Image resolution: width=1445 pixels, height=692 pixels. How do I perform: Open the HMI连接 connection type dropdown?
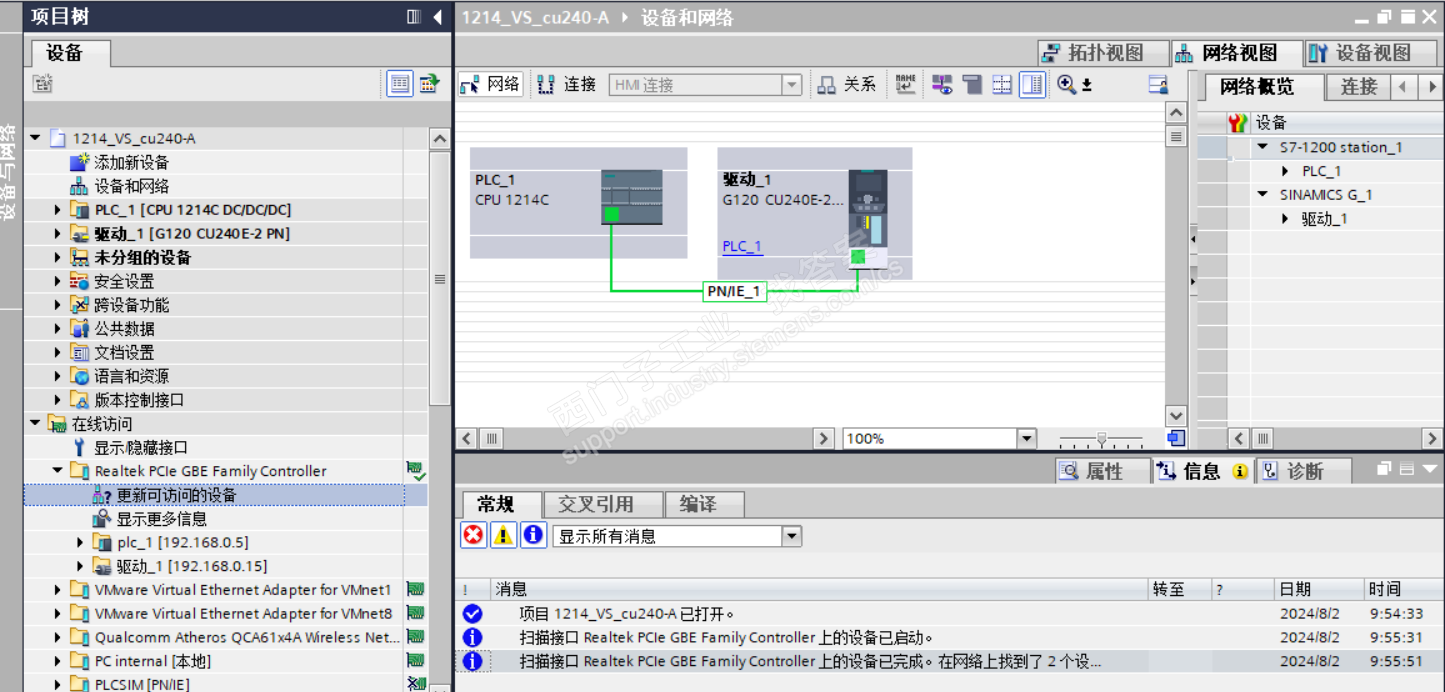pyautogui.click(x=791, y=86)
